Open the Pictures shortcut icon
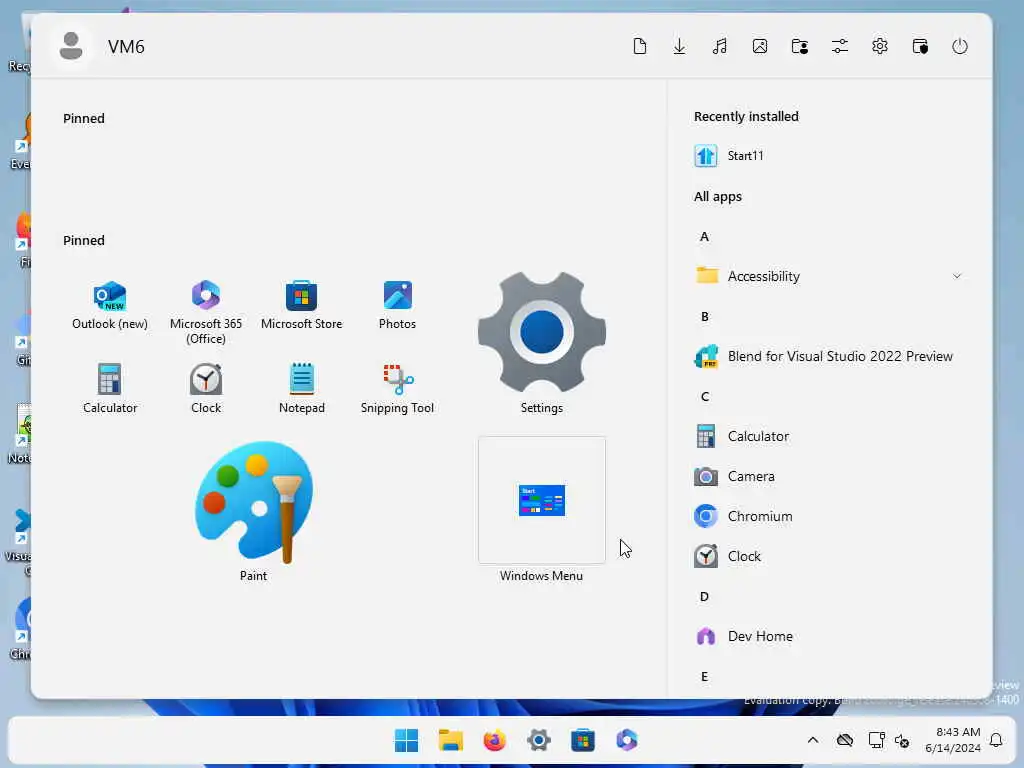 pyautogui.click(x=760, y=46)
